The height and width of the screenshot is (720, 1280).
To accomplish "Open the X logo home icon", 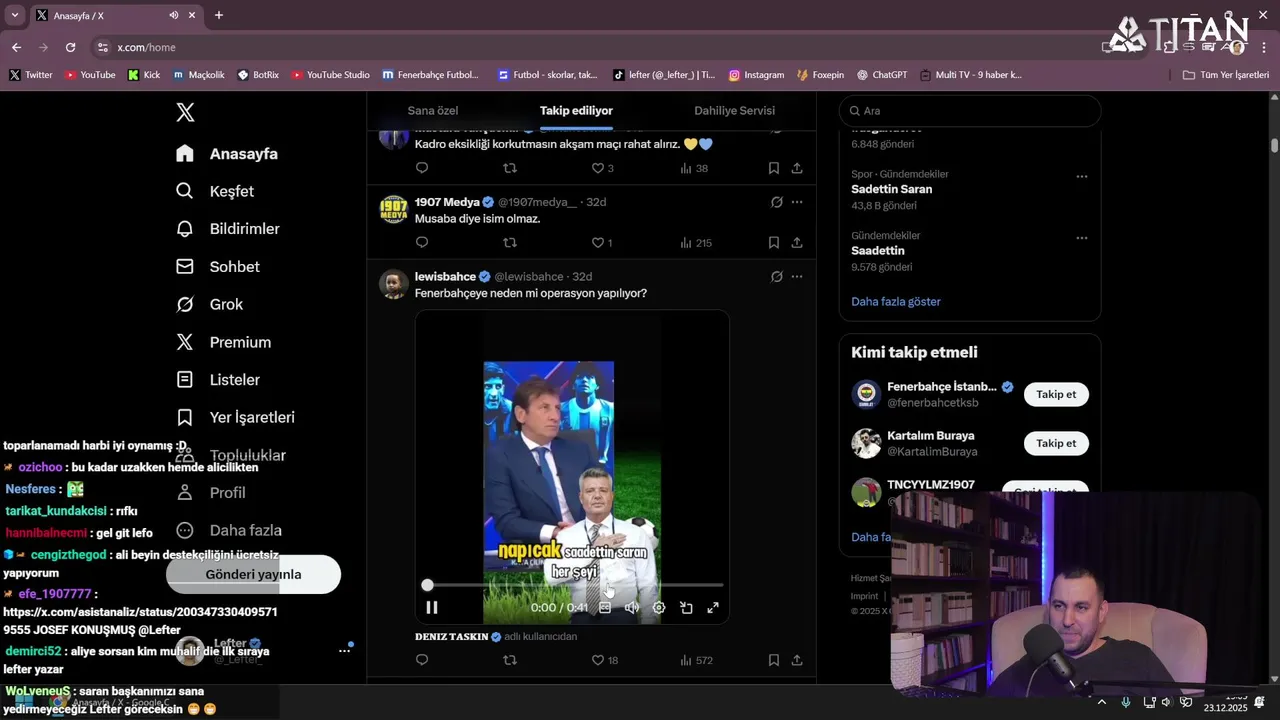I will (x=185, y=112).
